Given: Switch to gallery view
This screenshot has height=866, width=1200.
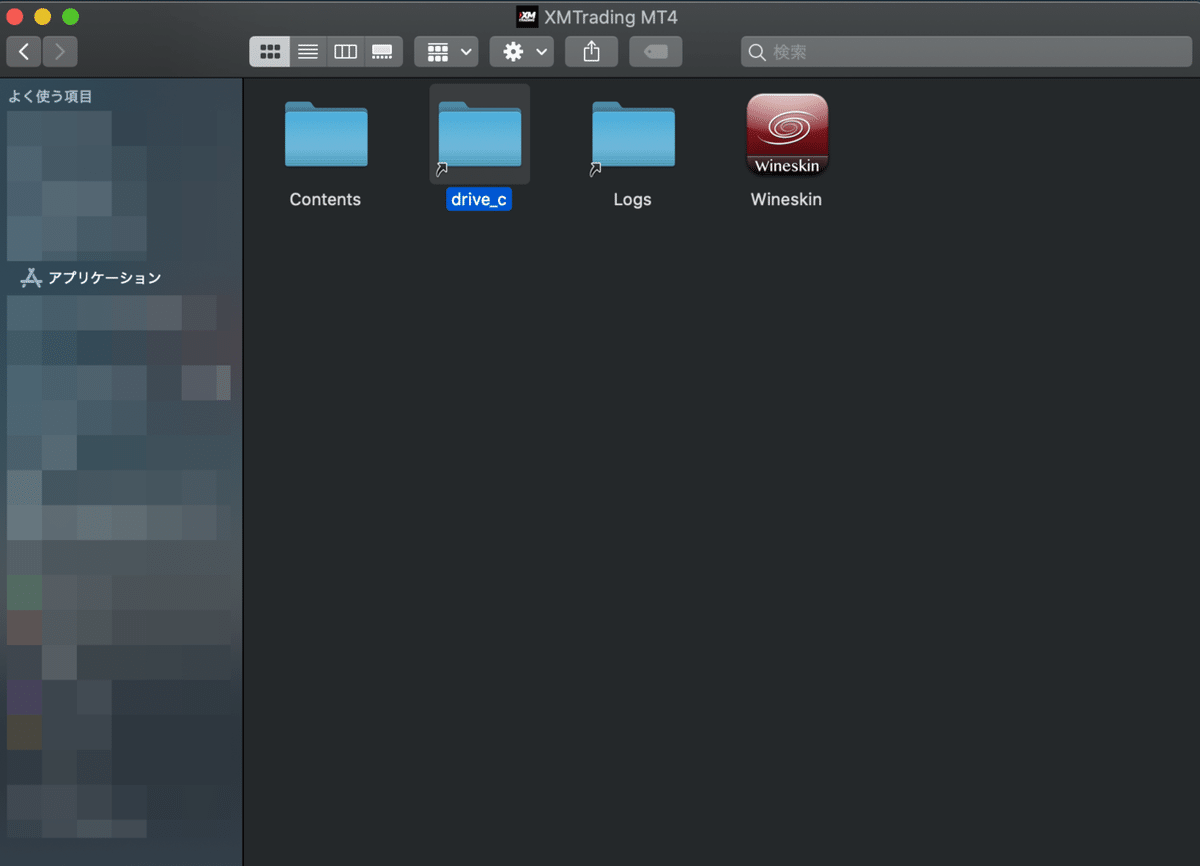Looking at the screenshot, I should [383, 52].
